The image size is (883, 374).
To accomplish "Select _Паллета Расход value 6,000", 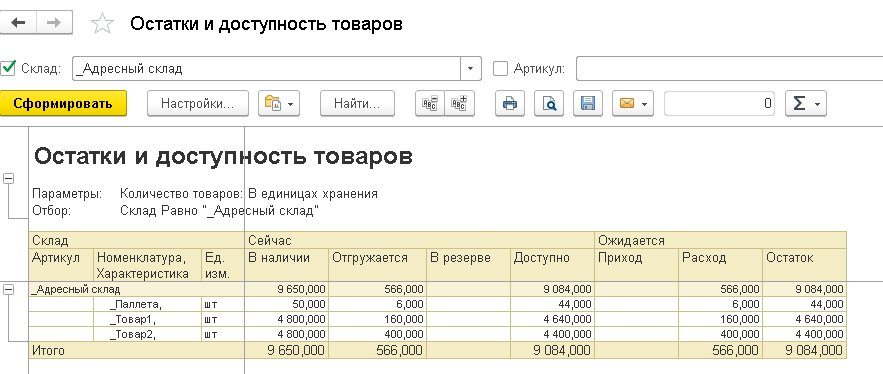I will coord(720,305).
